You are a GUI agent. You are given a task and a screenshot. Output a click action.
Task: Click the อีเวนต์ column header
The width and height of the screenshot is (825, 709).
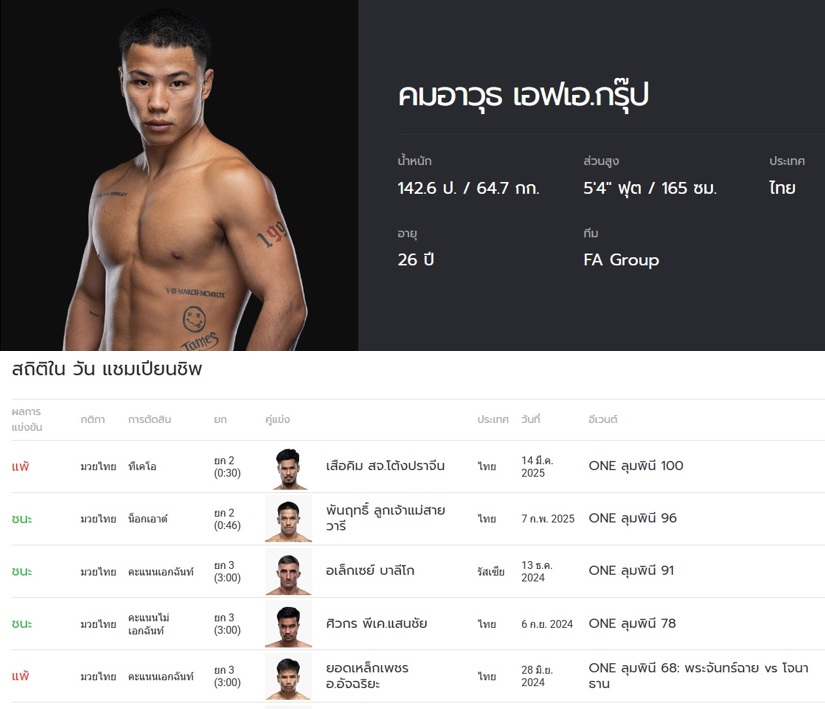[602, 420]
